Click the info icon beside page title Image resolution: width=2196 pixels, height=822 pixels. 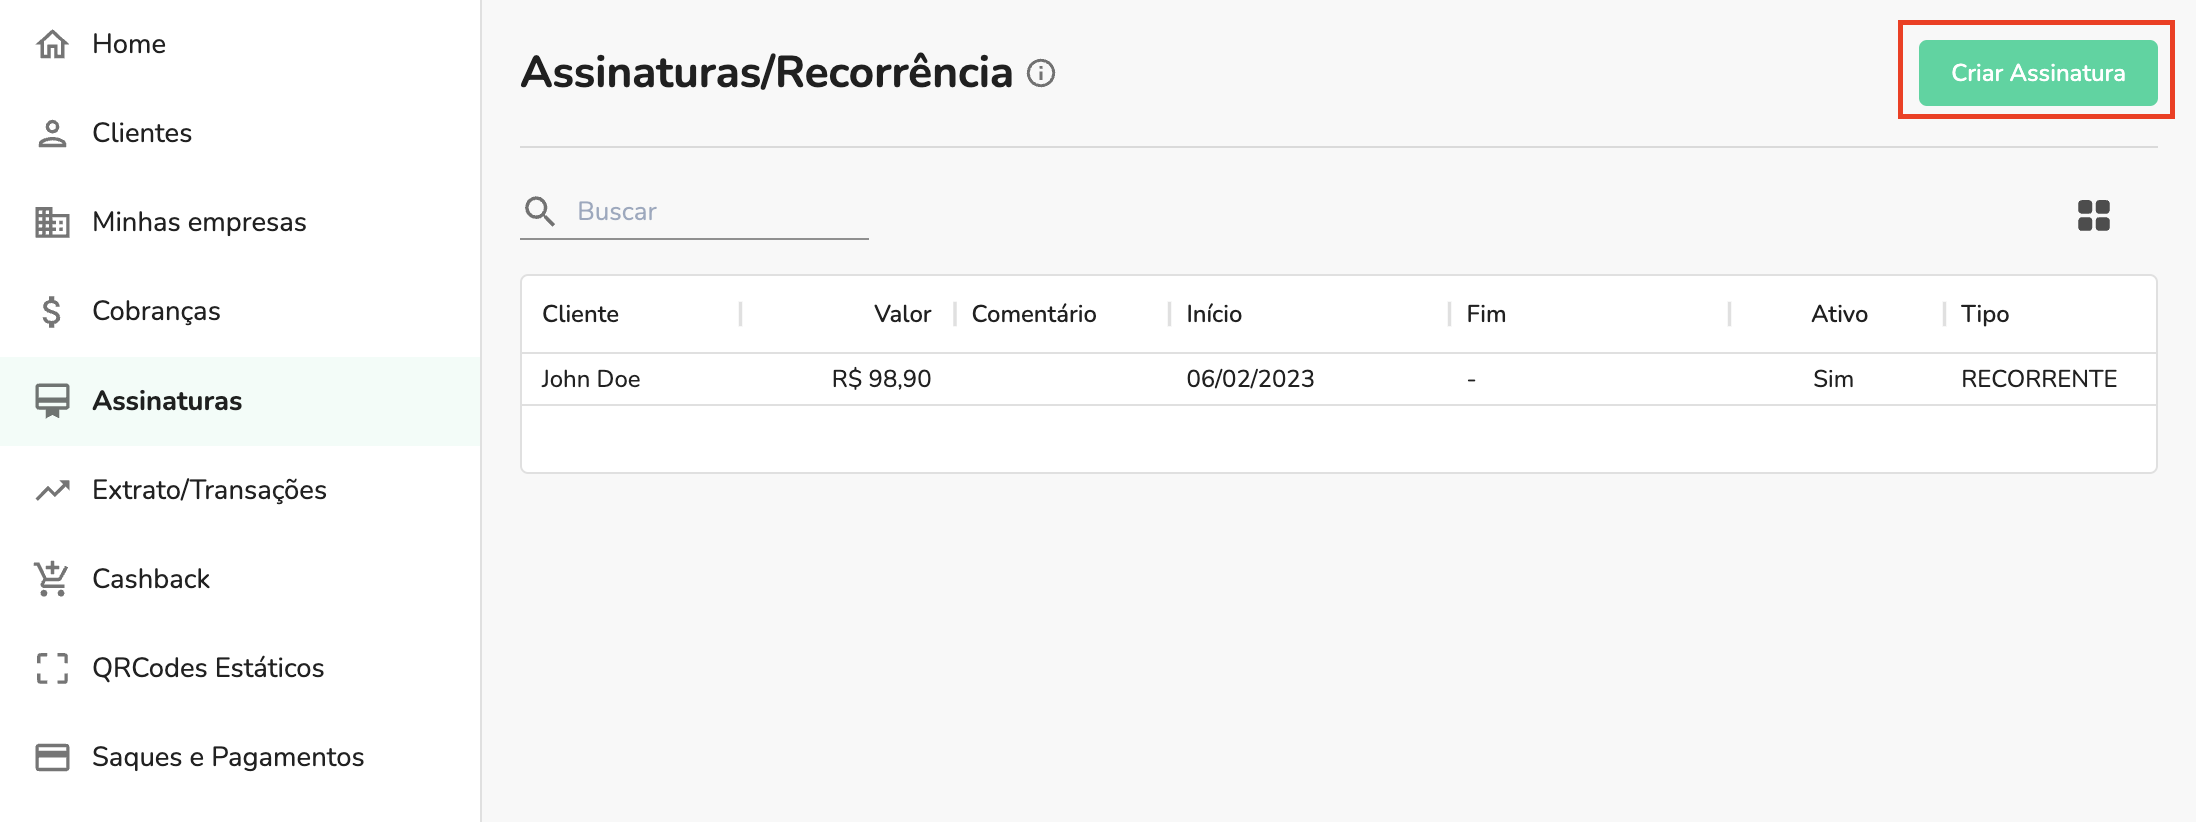[x=1041, y=73]
